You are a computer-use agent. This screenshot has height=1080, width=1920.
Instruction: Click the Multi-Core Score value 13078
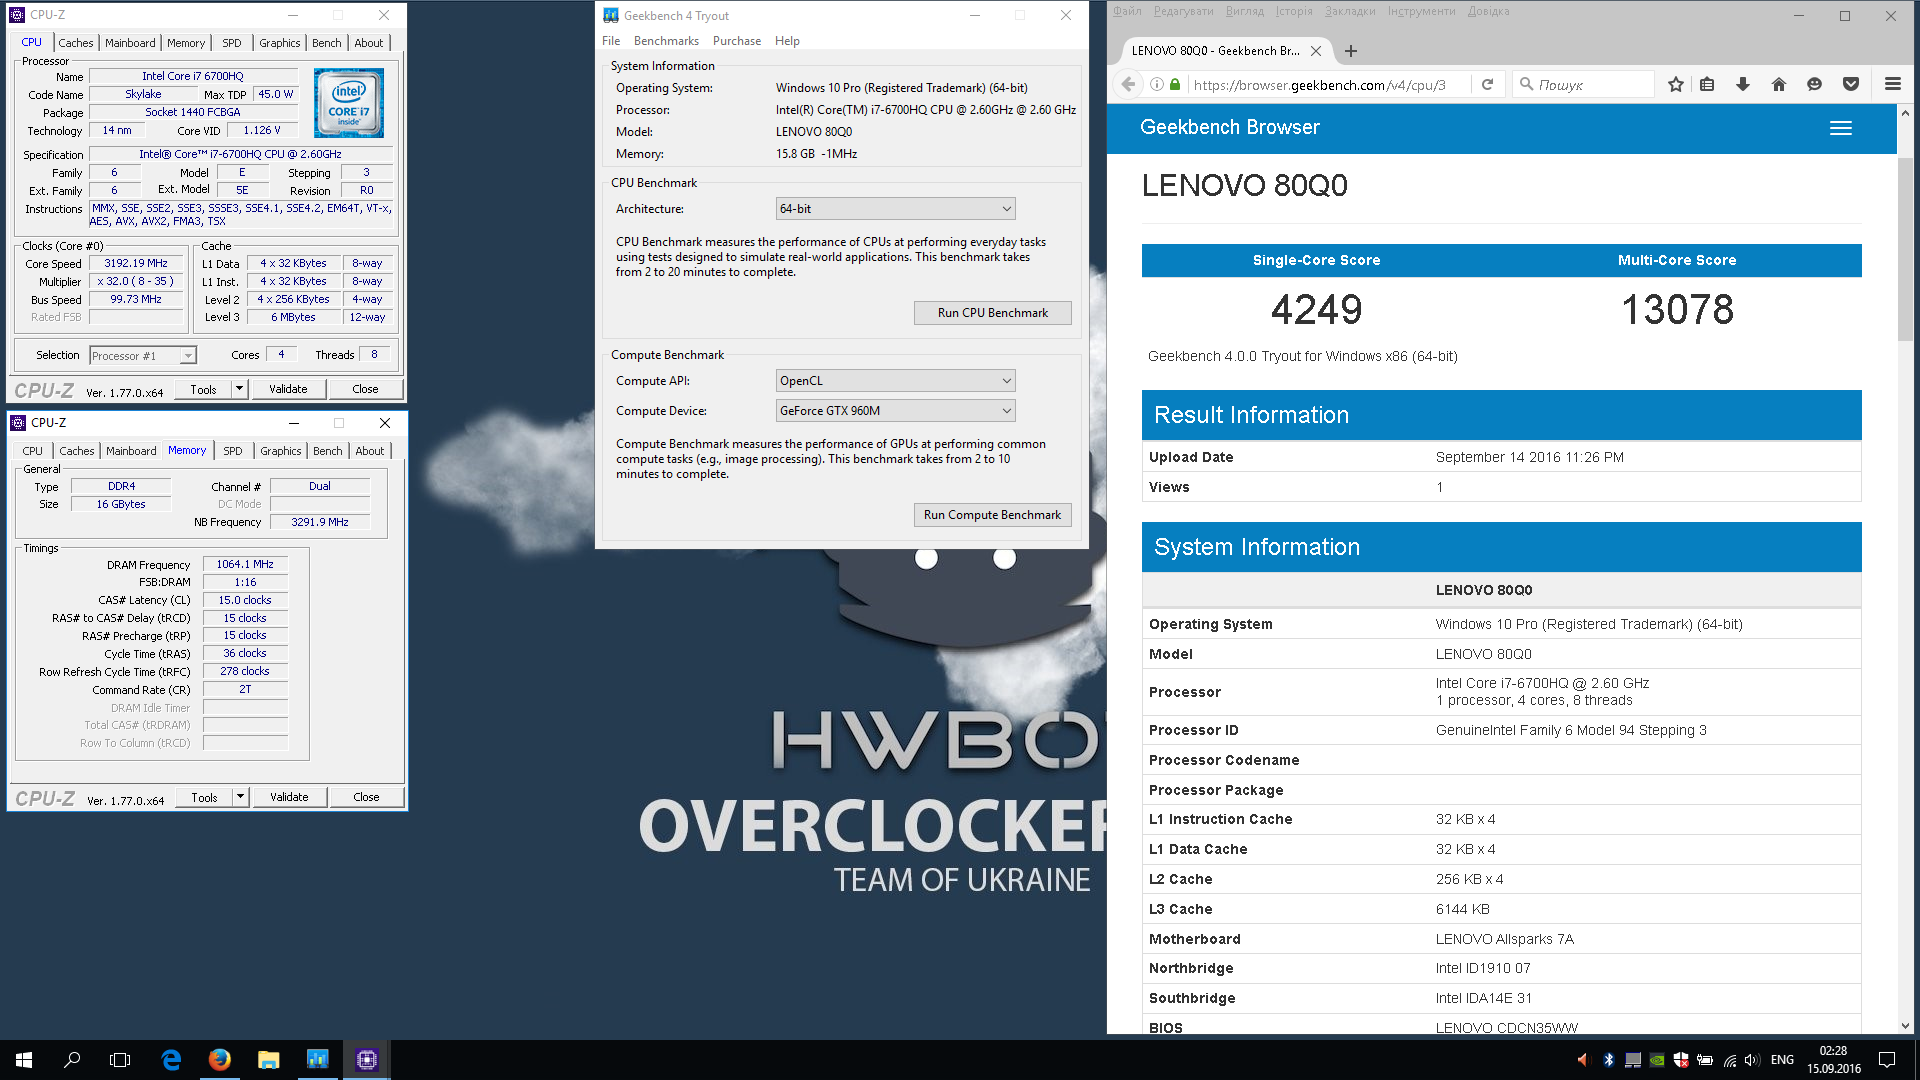tap(1677, 310)
